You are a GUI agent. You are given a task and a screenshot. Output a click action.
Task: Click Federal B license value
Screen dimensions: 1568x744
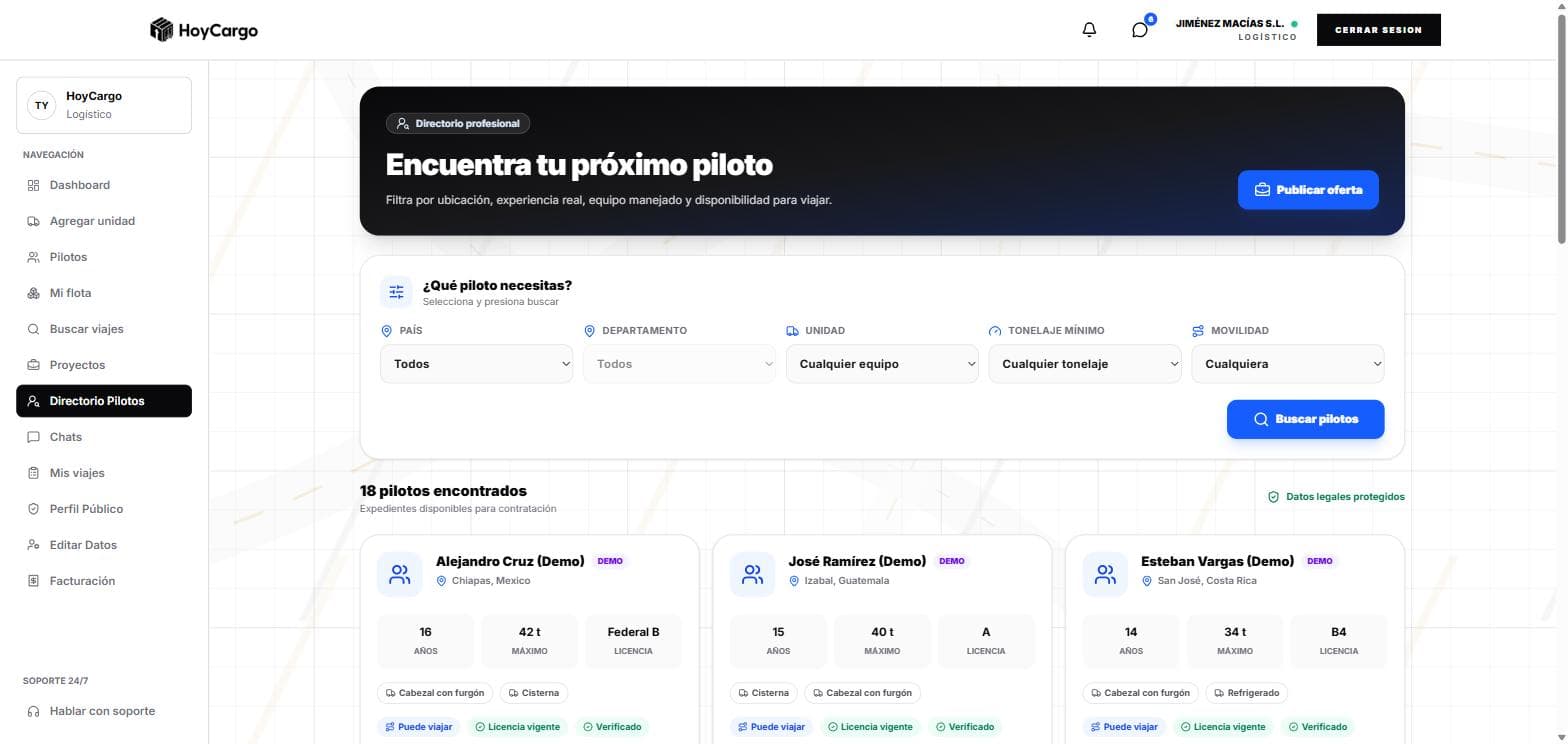633,632
